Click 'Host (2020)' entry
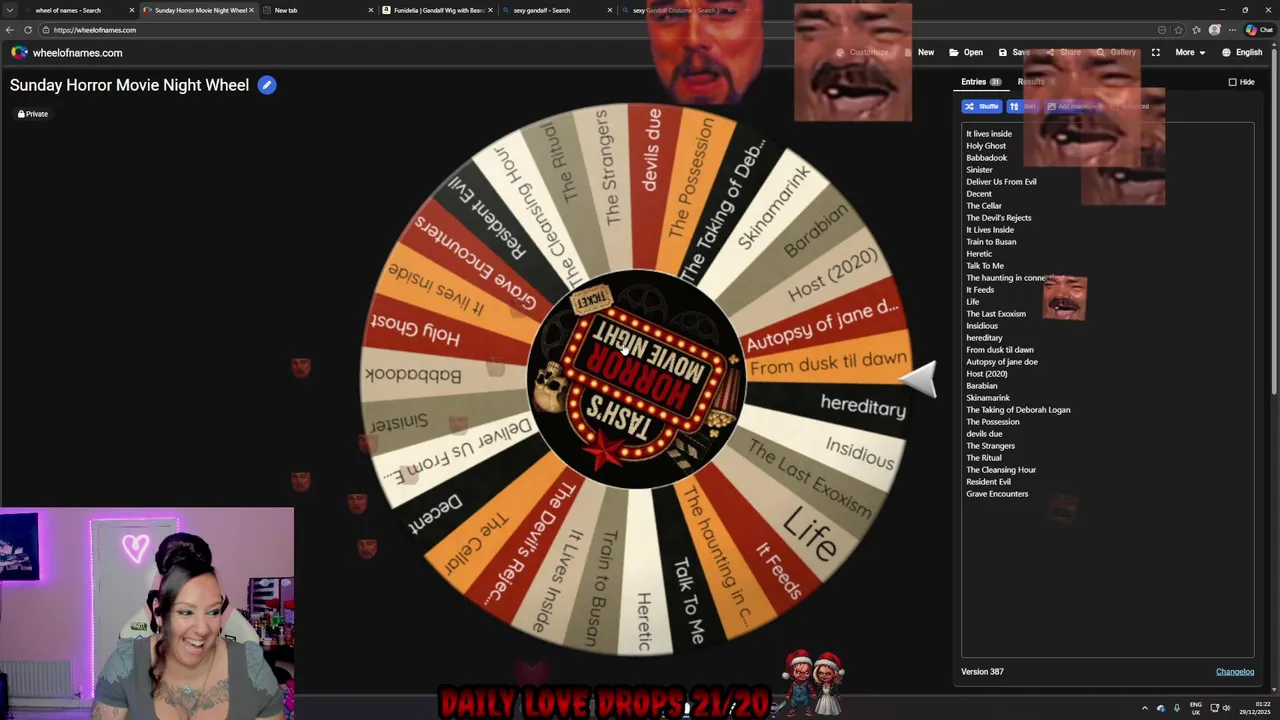The width and height of the screenshot is (1280, 720). tap(987, 374)
